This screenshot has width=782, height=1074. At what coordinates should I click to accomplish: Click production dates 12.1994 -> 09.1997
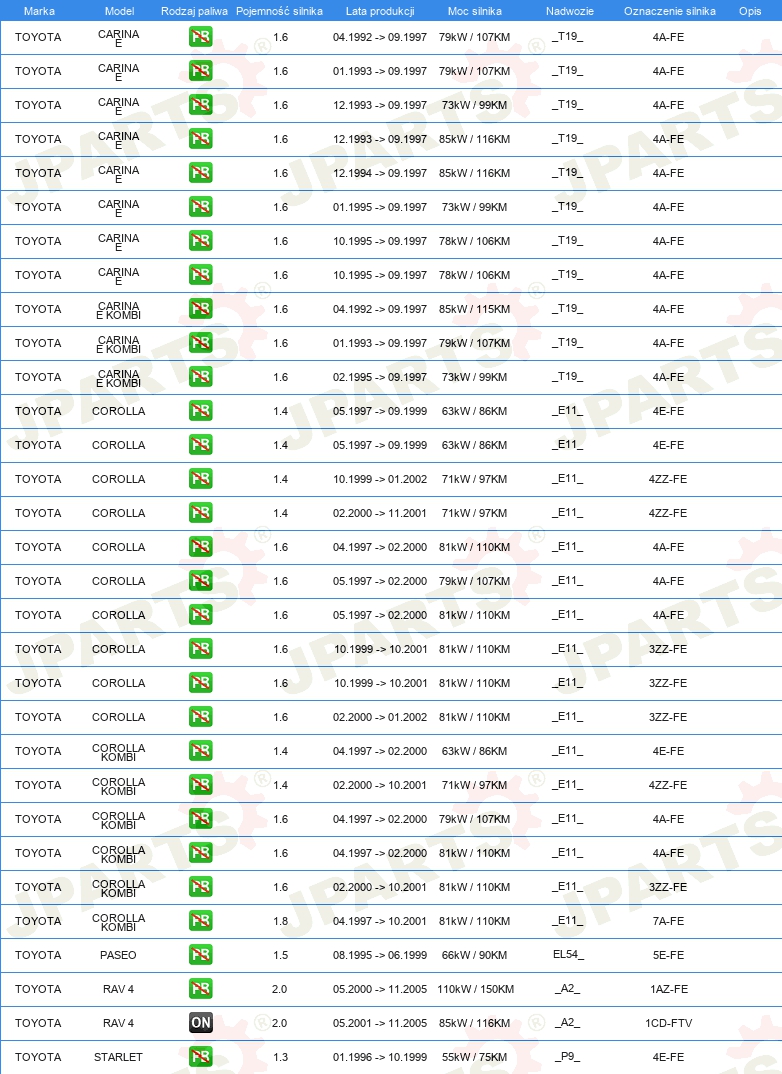[380, 173]
